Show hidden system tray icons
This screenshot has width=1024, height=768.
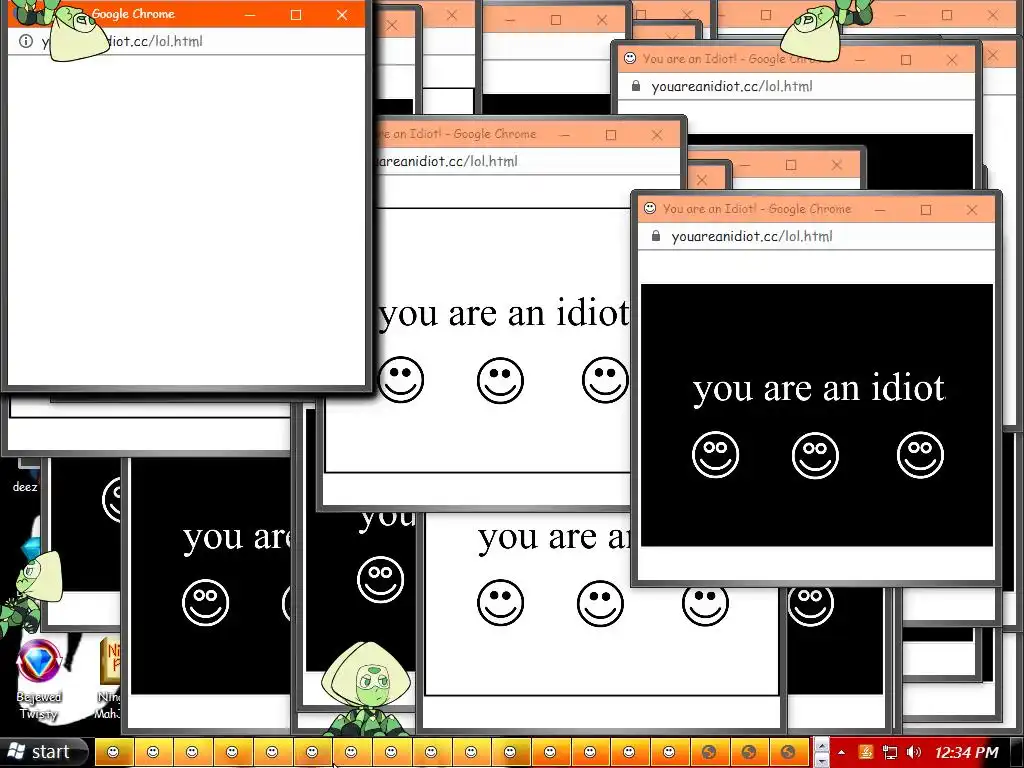click(x=842, y=752)
